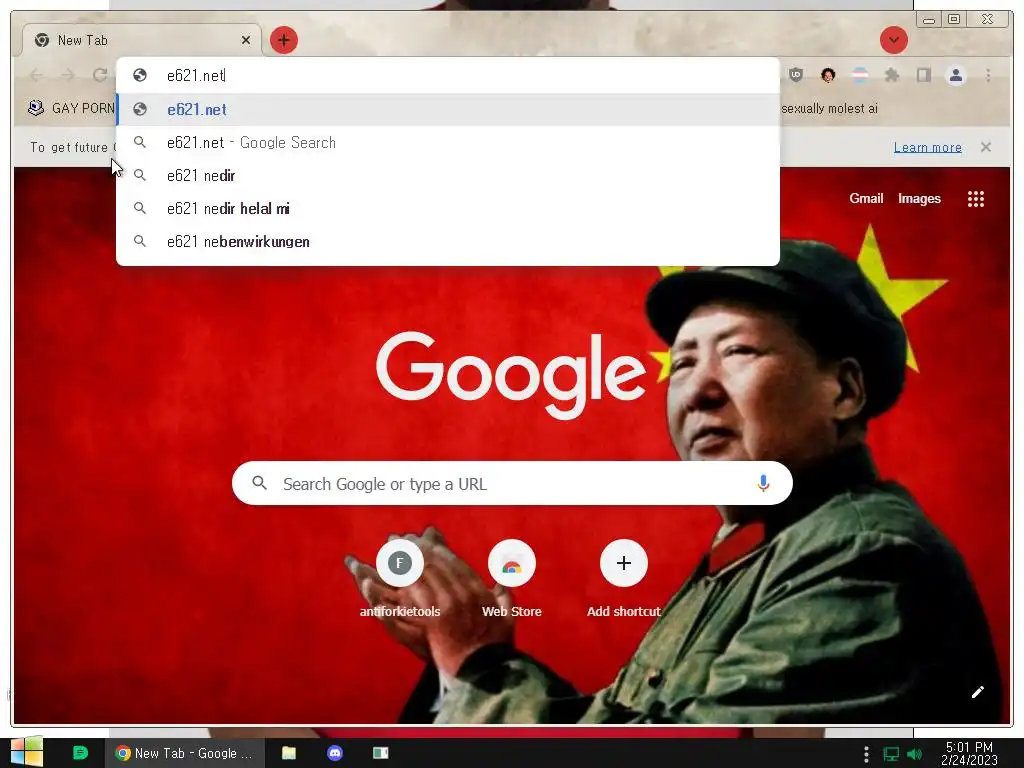Pick the 'e621 nedir' search suggestion
Image resolution: width=1024 pixels, height=768 pixels.
447,175
